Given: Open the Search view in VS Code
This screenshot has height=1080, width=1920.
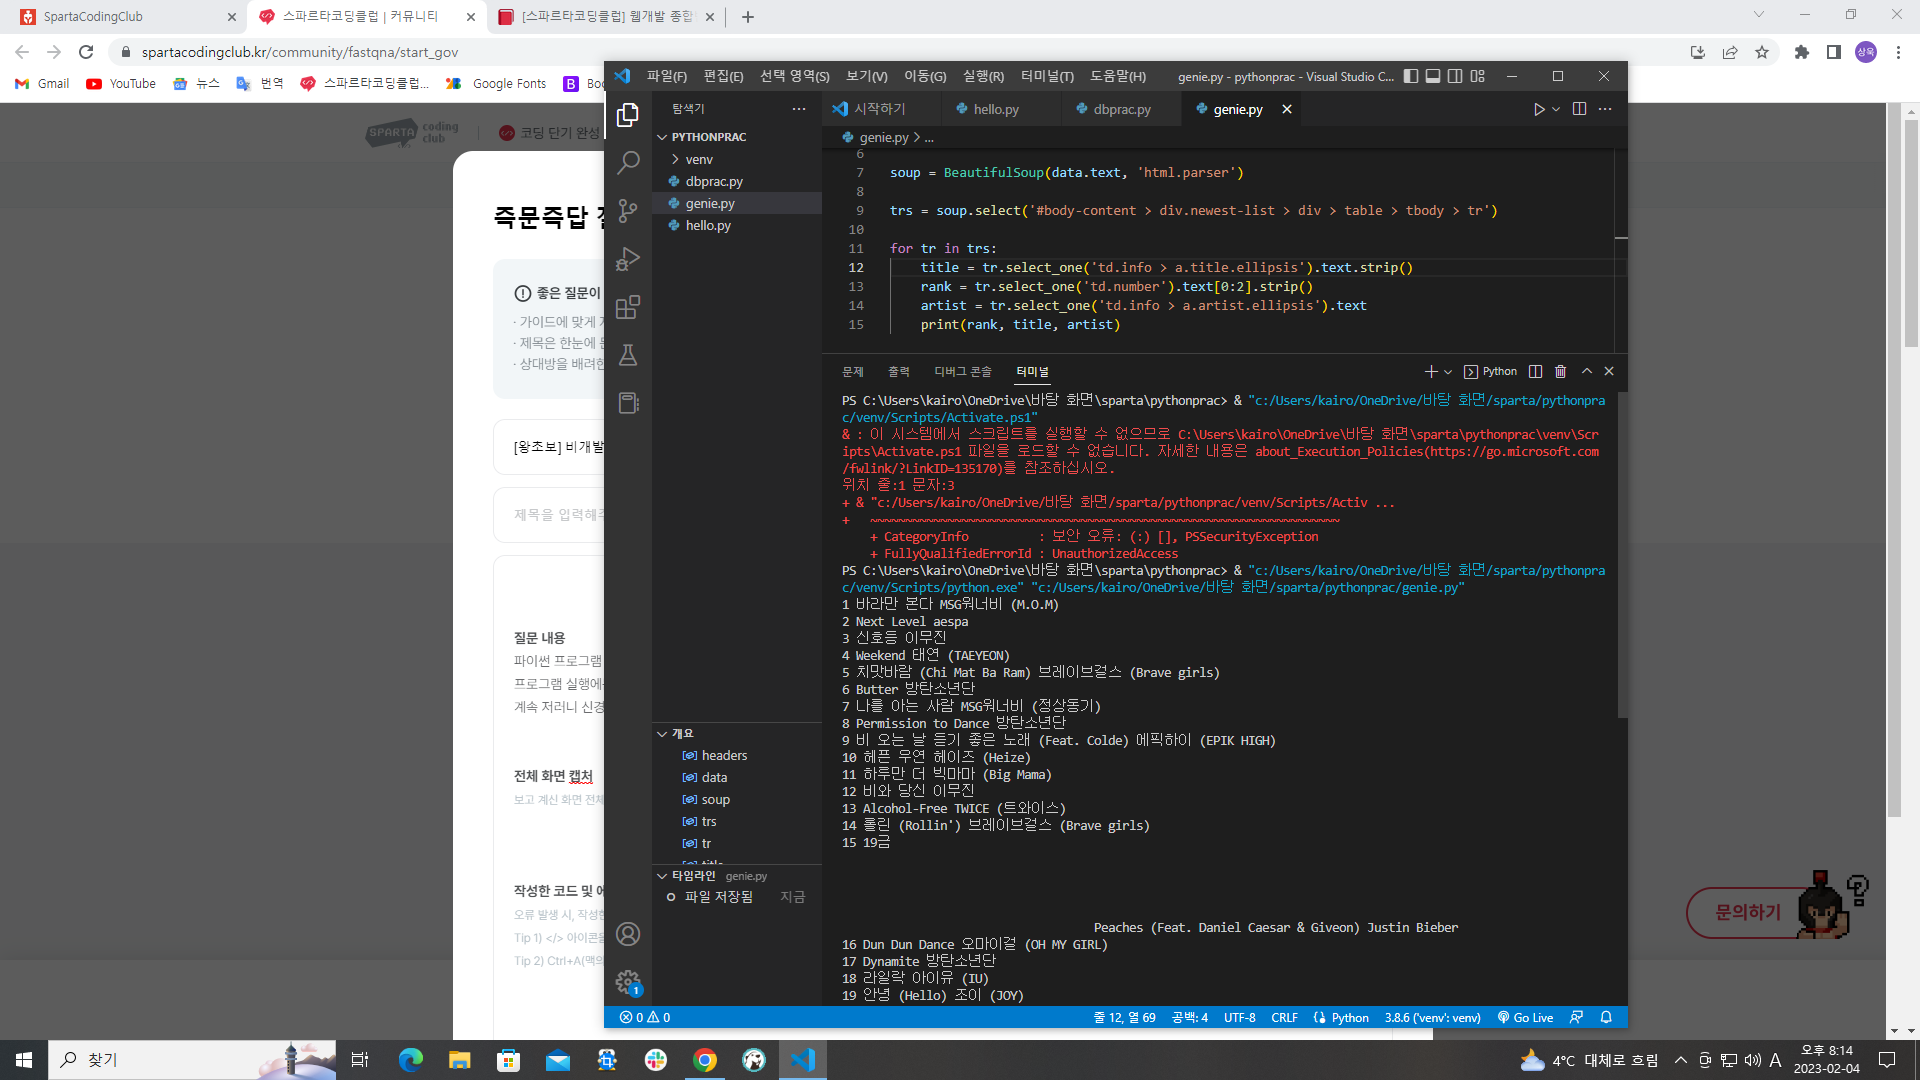Looking at the screenshot, I should (628, 162).
